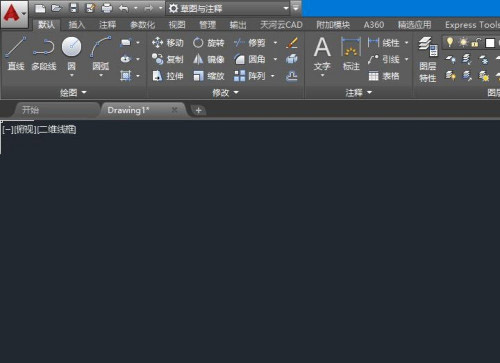This screenshot has width=500, height=363.
Task: Click the 标注 (Dimension) tool
Action: [351, 54]
